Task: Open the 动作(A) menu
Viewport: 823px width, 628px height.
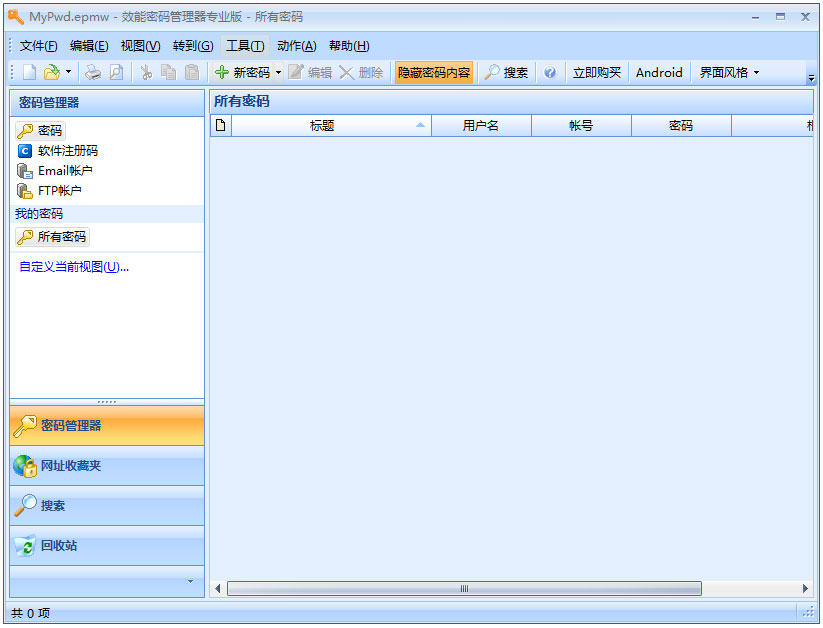Action: [297, 46]
